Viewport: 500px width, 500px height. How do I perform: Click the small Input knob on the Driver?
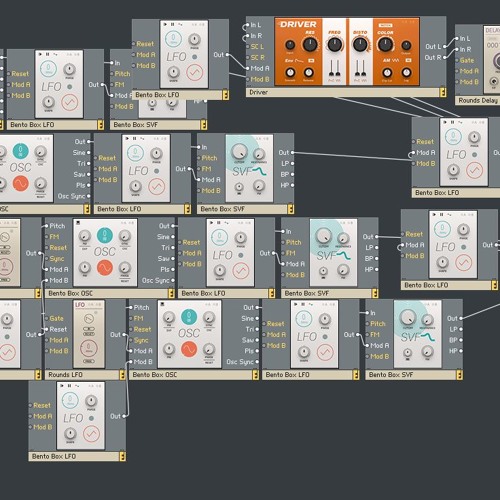point(290,45)
